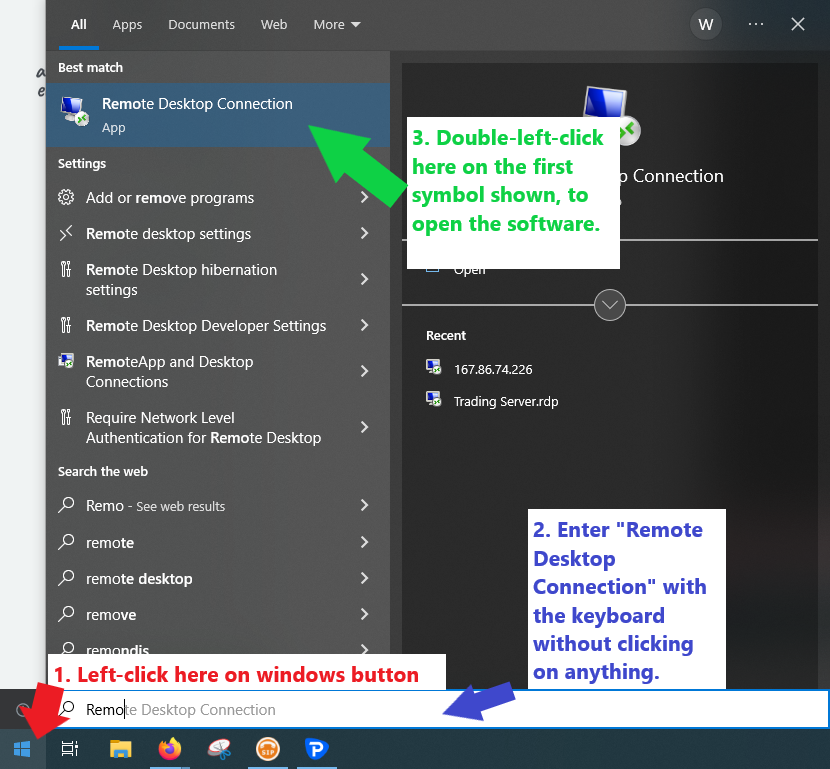The height and width of the screenshot is (769, 830).
Task: Select Remote Desktop hibernation settings result
Action: [x=218, y=279]
